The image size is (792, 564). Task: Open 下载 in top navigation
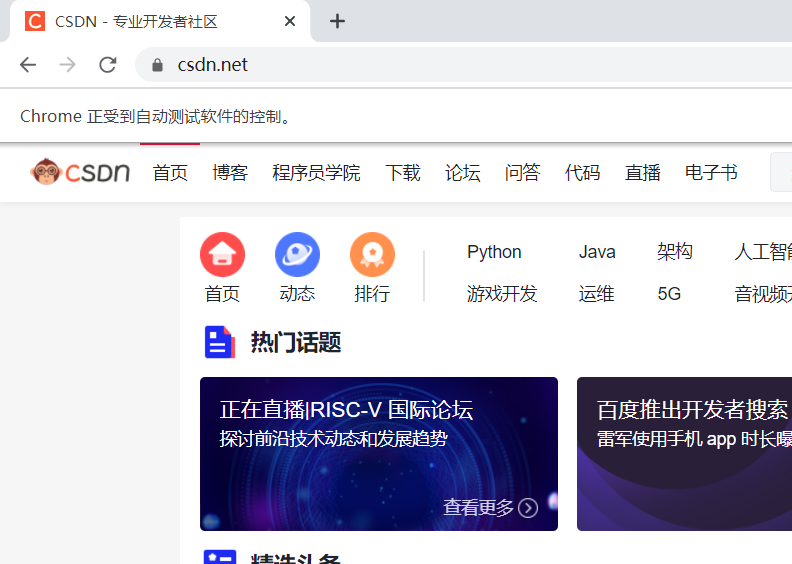[403, 173]
